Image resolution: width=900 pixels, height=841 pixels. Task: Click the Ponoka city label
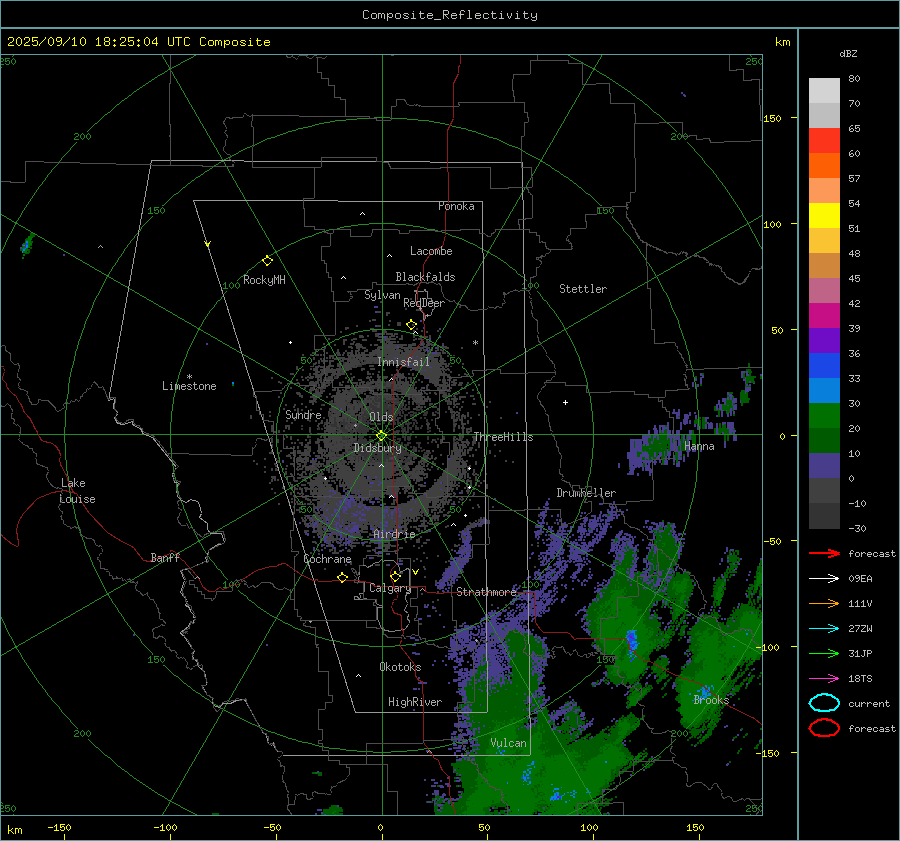[x=456, y=206]
